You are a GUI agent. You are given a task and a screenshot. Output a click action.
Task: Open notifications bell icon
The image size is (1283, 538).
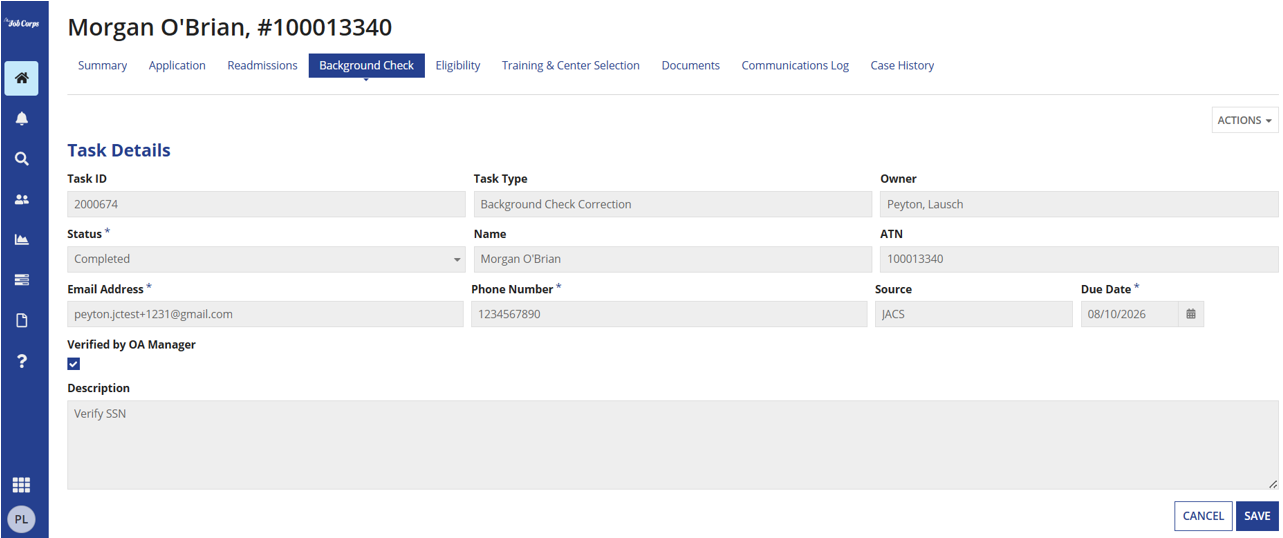pyautogui.click(x=21, y=118)
